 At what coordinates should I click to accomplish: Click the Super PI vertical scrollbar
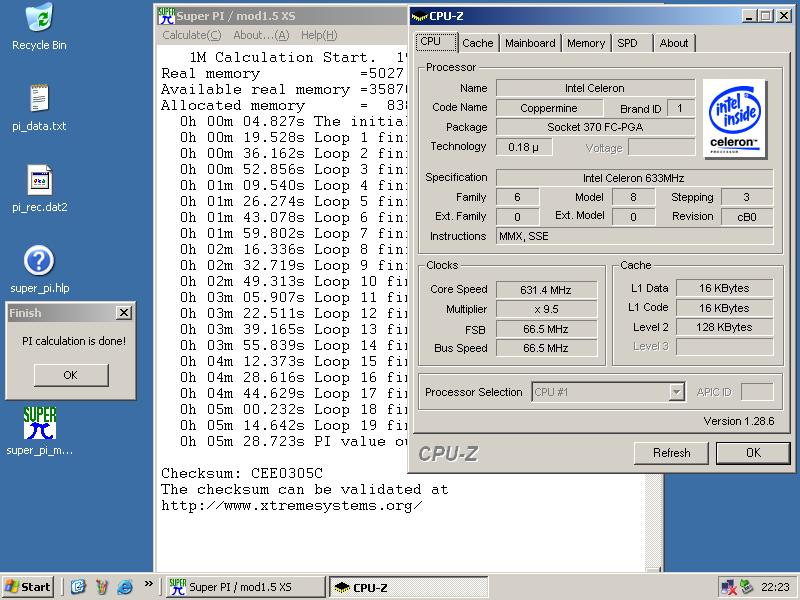click(x=654, y=520)
